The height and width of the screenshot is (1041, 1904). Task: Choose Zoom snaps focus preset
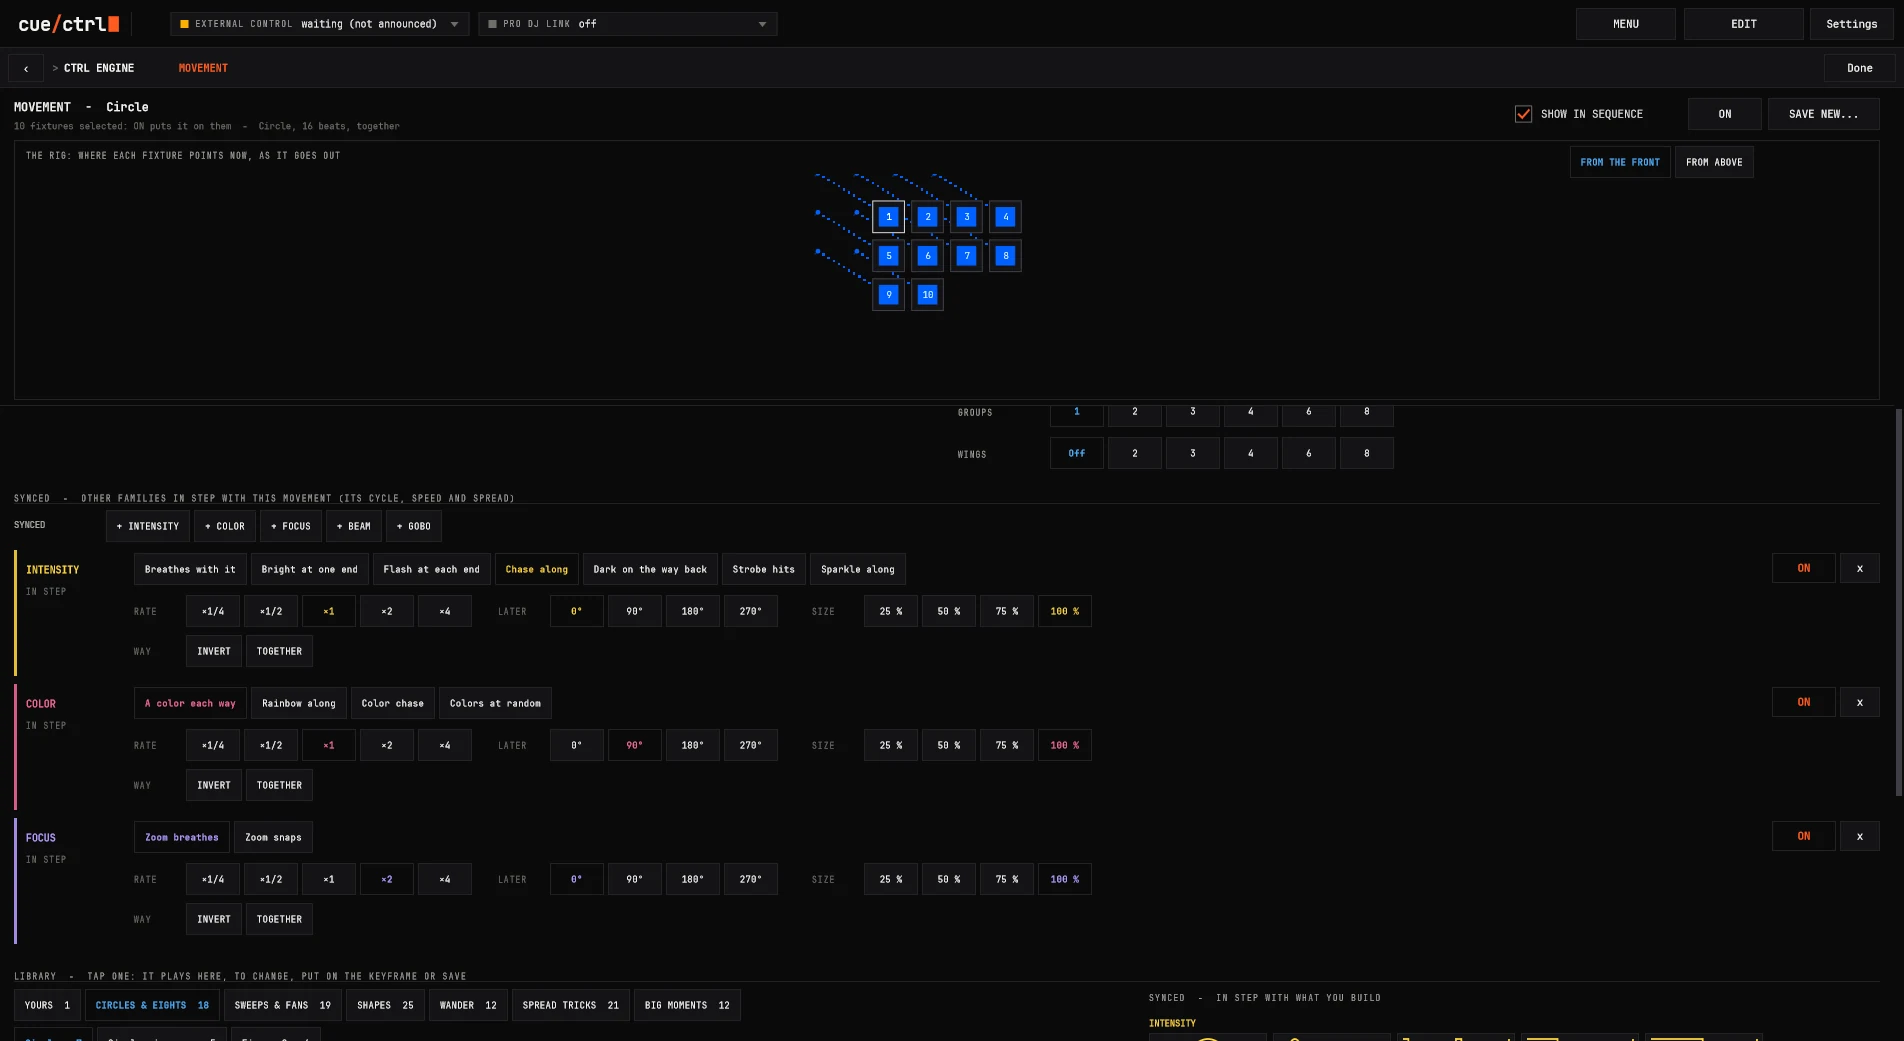click(273, 837)
